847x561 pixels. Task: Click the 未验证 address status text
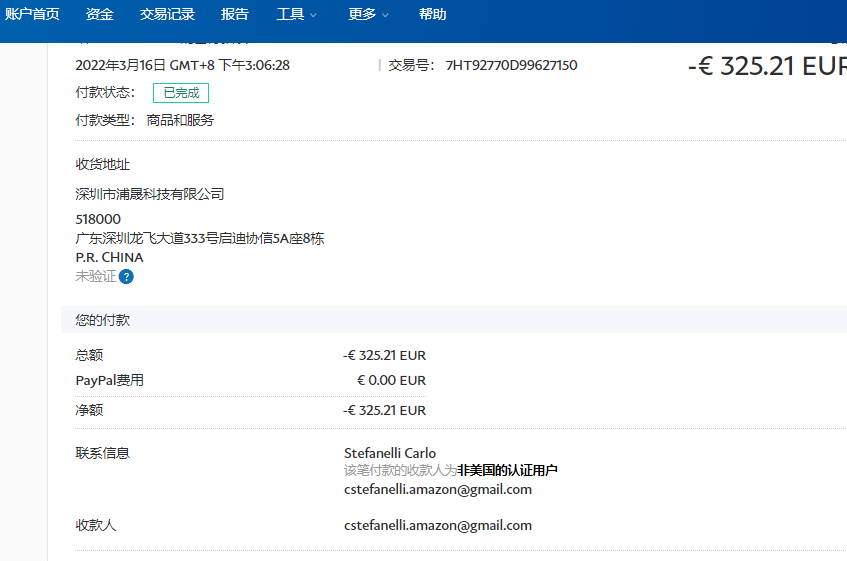pyautogui.click(x=96, y=276)
